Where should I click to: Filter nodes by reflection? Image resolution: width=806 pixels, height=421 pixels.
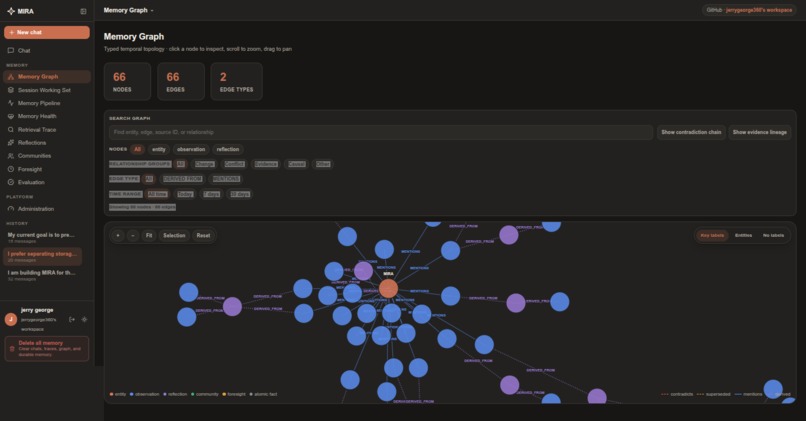click(x=228, y=150)
